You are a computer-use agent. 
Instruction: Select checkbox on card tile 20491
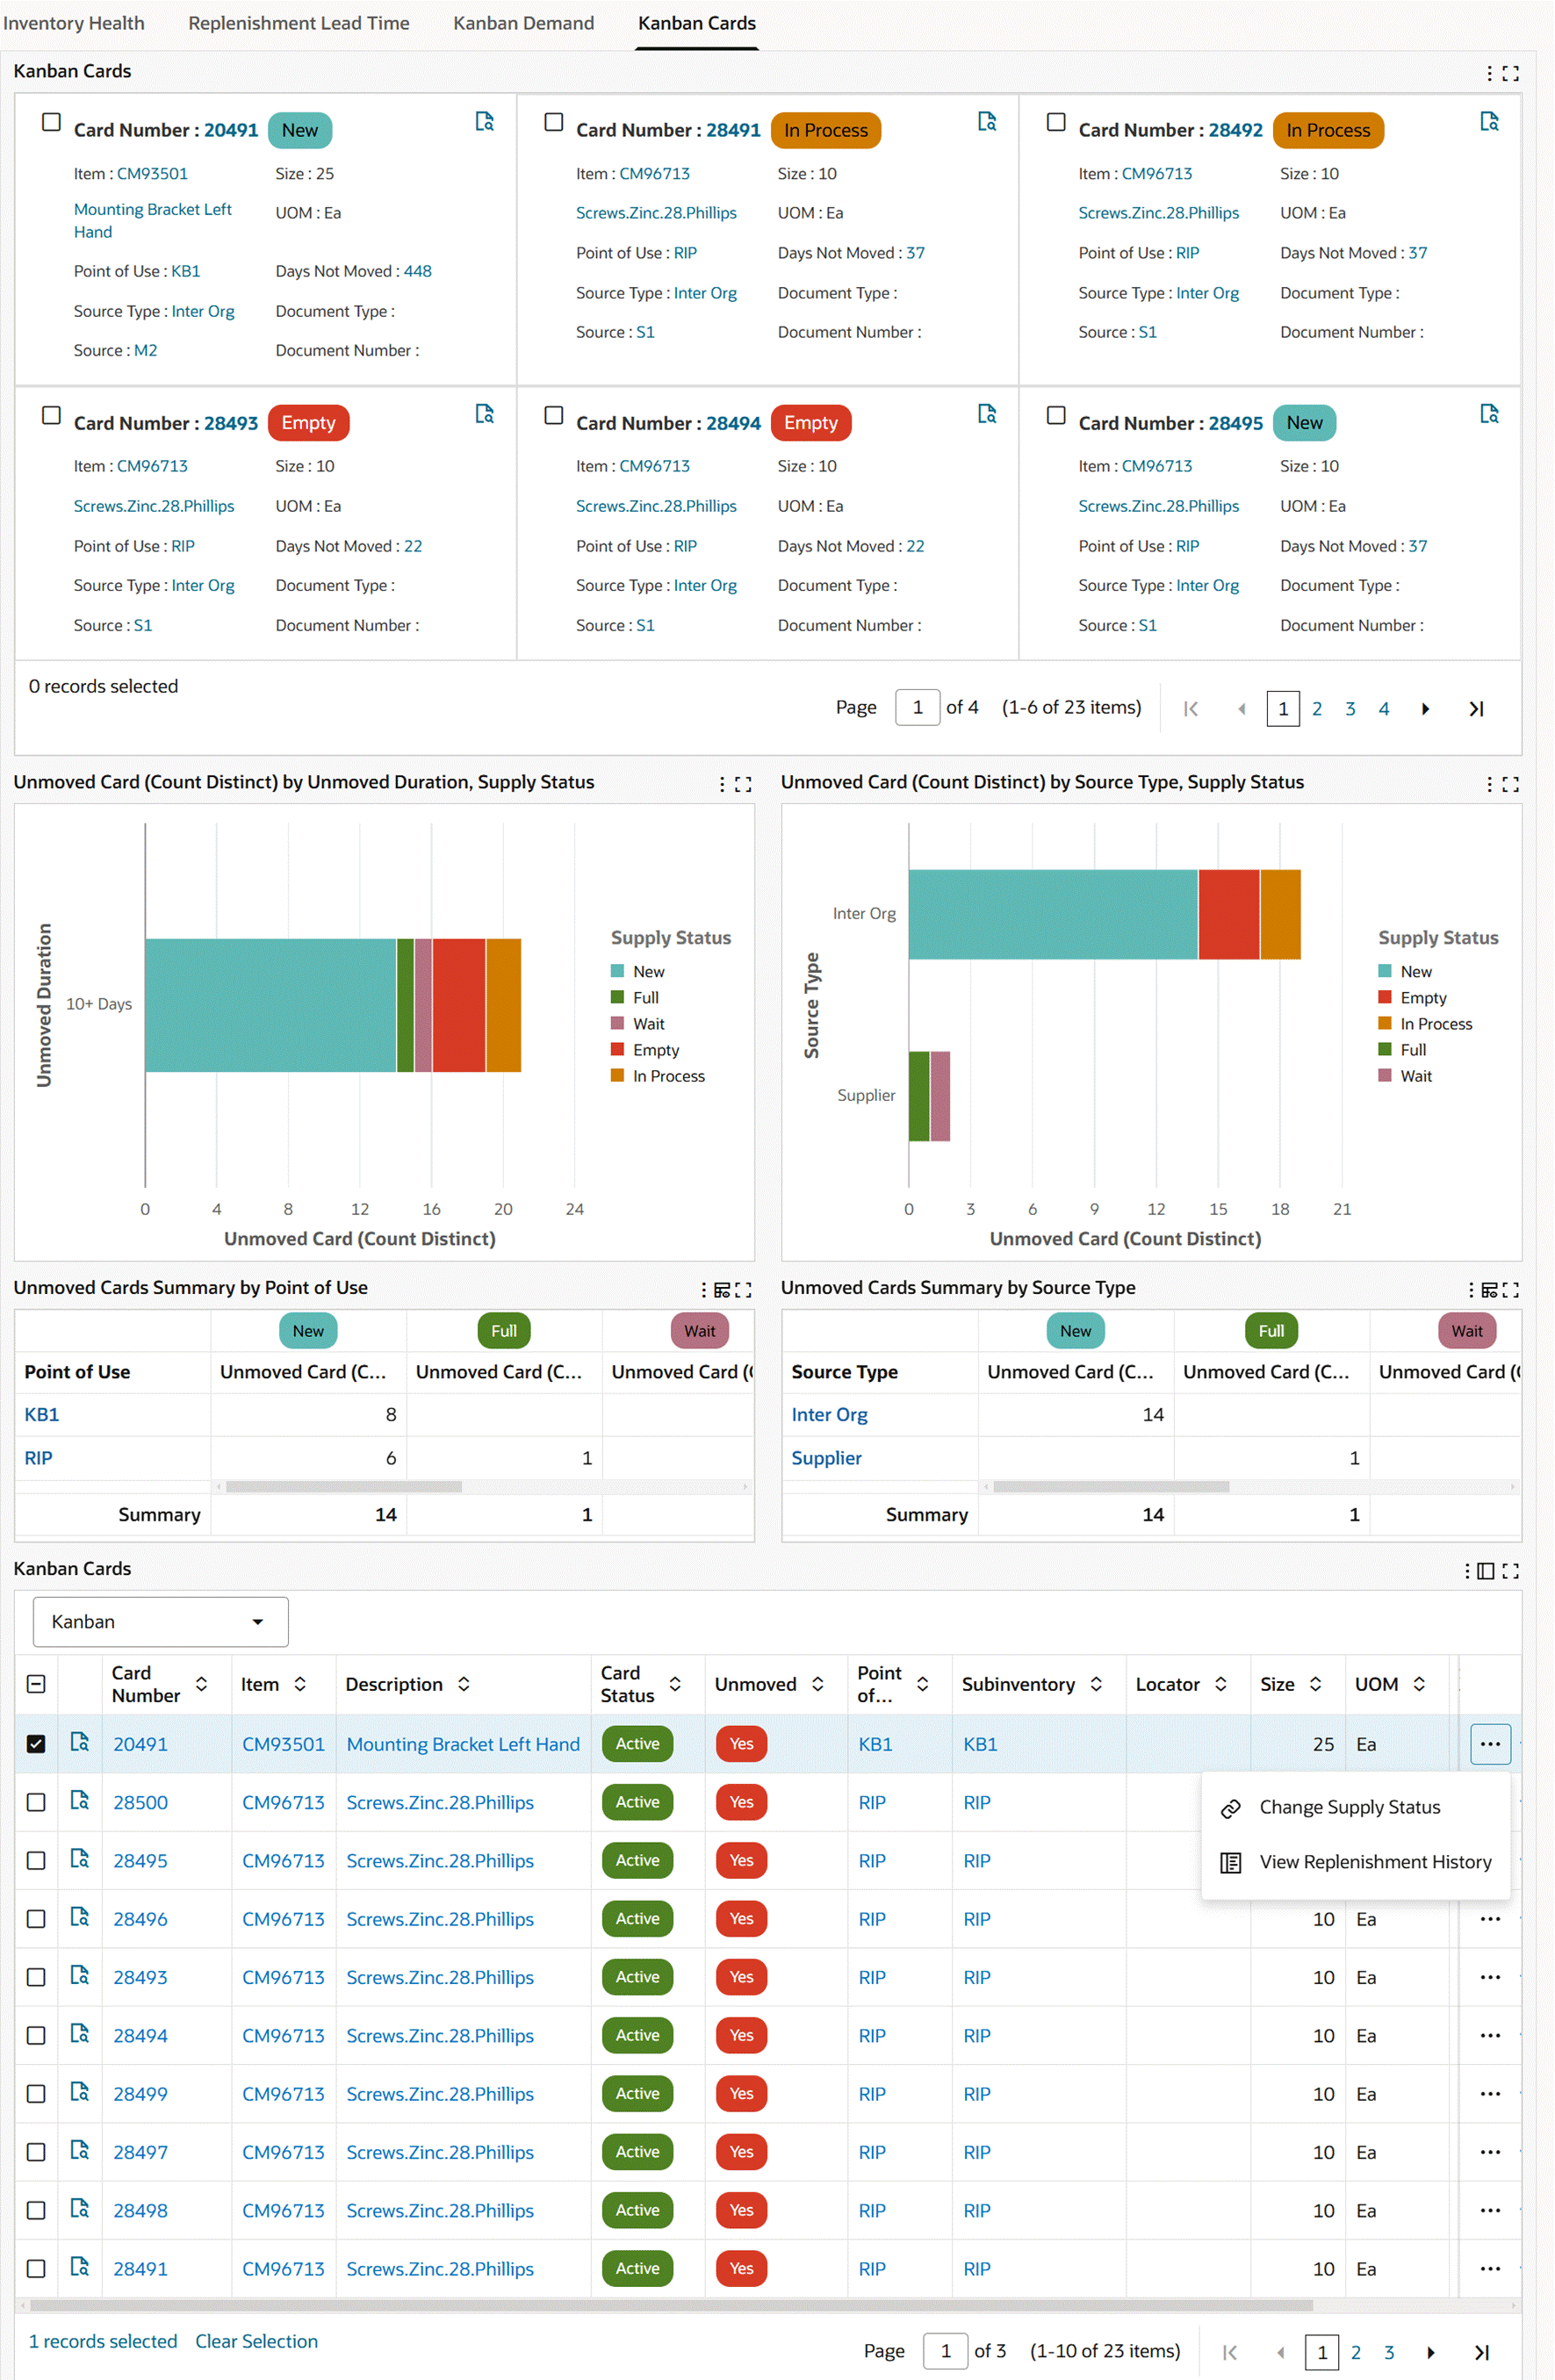click(51, 122)
